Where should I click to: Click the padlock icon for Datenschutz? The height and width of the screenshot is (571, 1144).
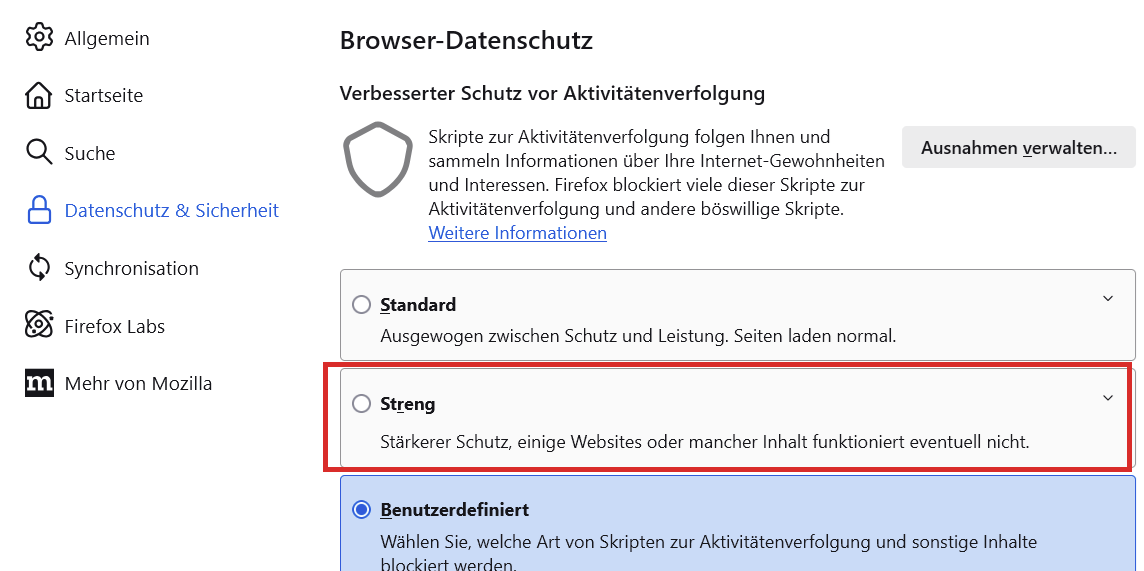39,211
